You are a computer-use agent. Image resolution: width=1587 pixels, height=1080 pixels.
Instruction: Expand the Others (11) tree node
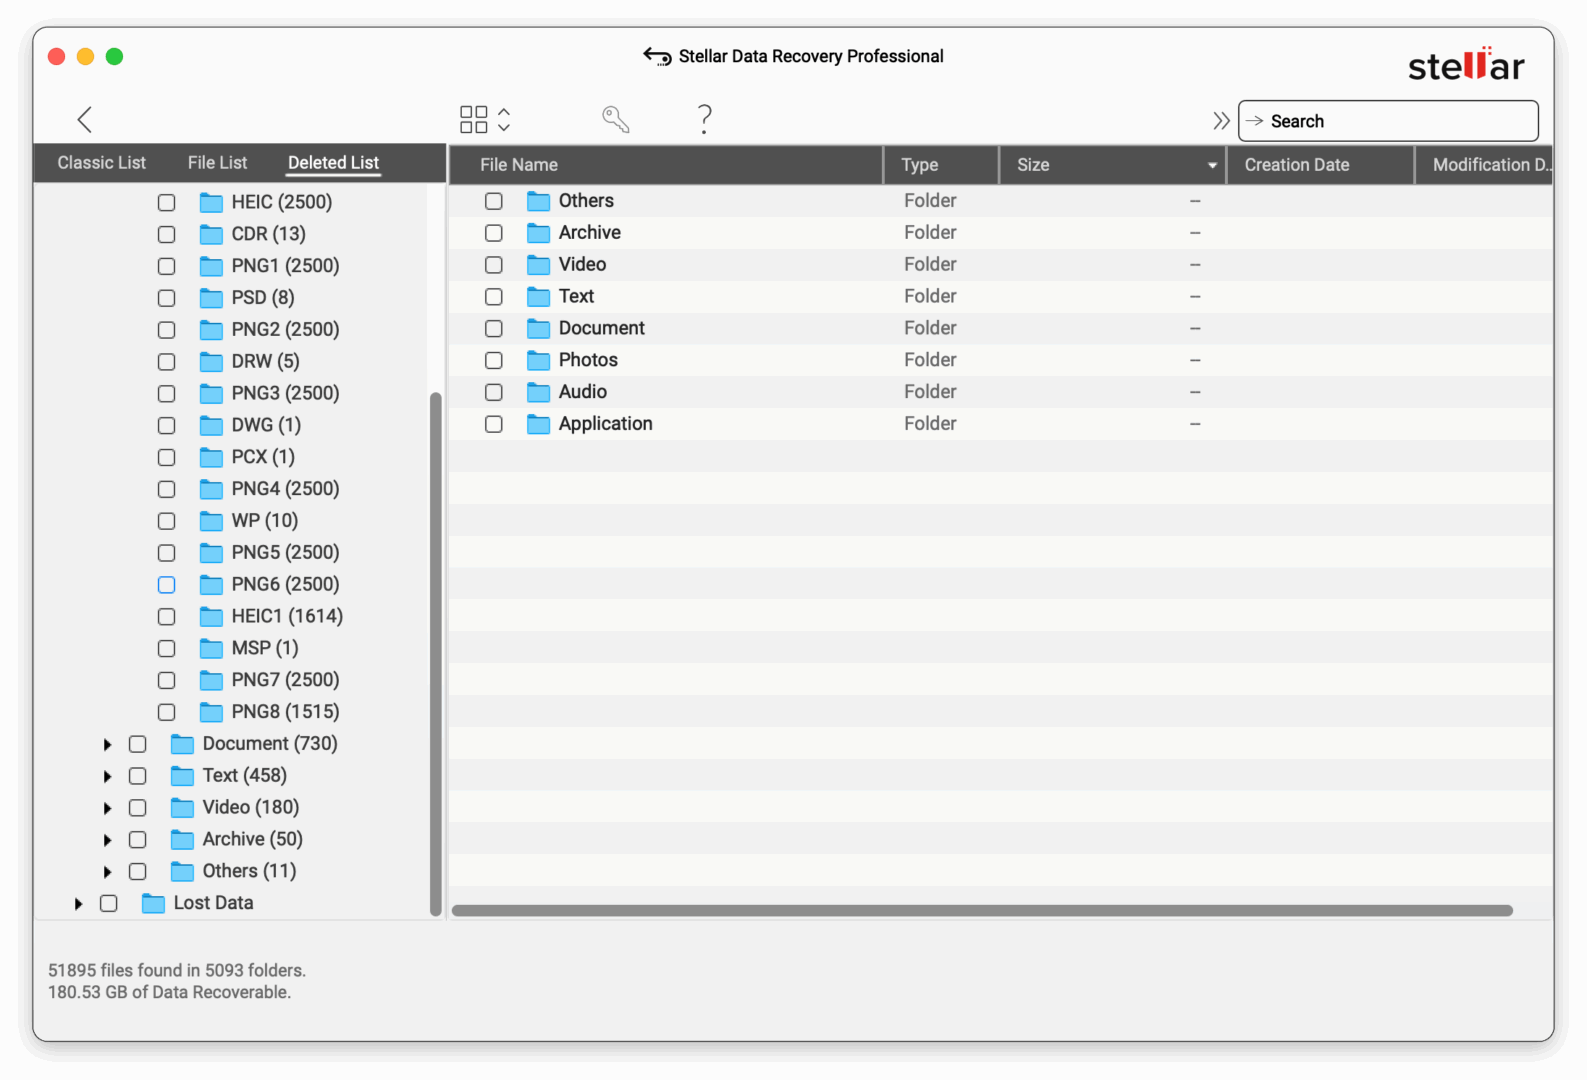pos(107,872)
